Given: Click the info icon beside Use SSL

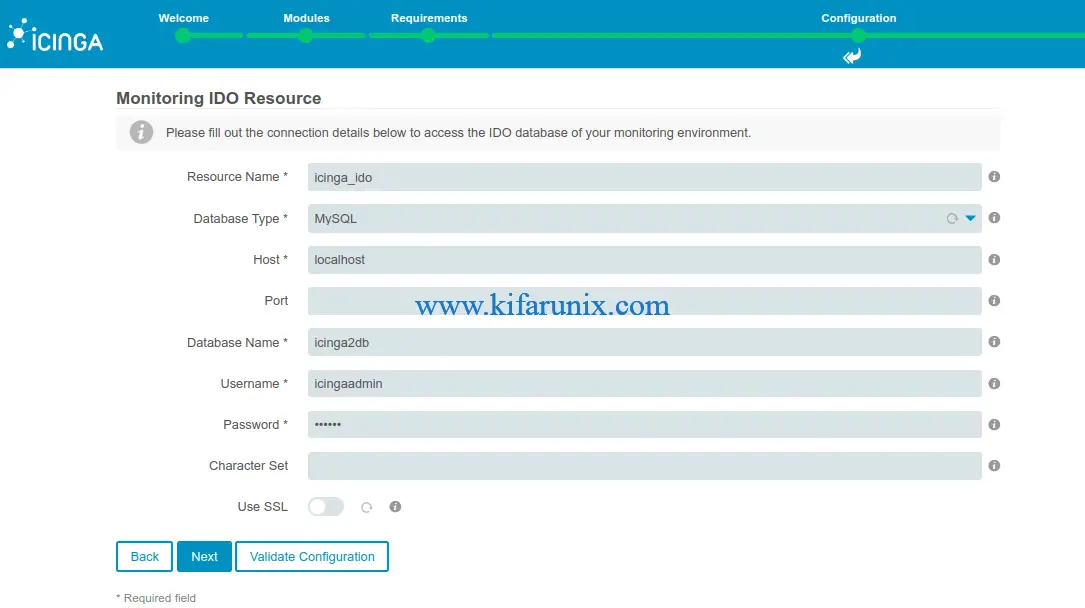Looking at the screenshot, I should tap(395, 507).
